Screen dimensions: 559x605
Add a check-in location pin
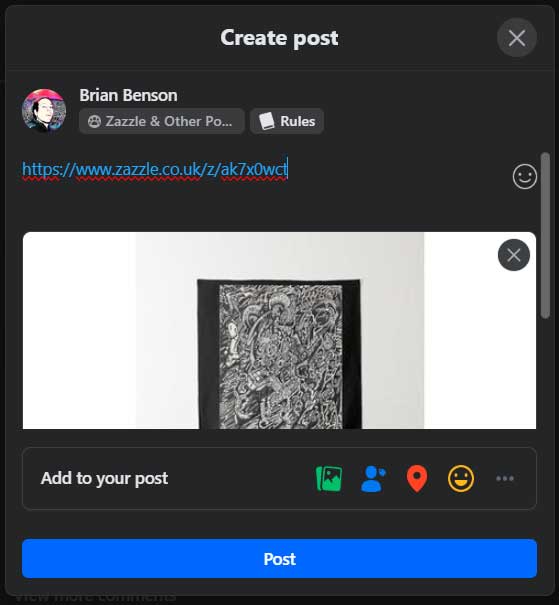pyautogui.click(x=417, y=478)
